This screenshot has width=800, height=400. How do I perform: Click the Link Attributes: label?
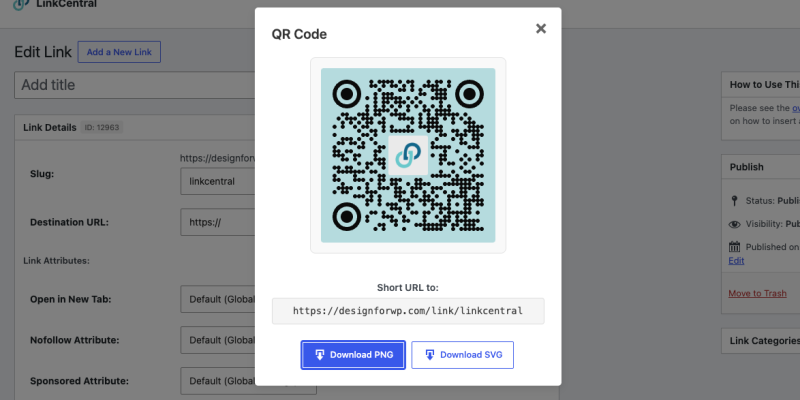[x=56, y=261]
